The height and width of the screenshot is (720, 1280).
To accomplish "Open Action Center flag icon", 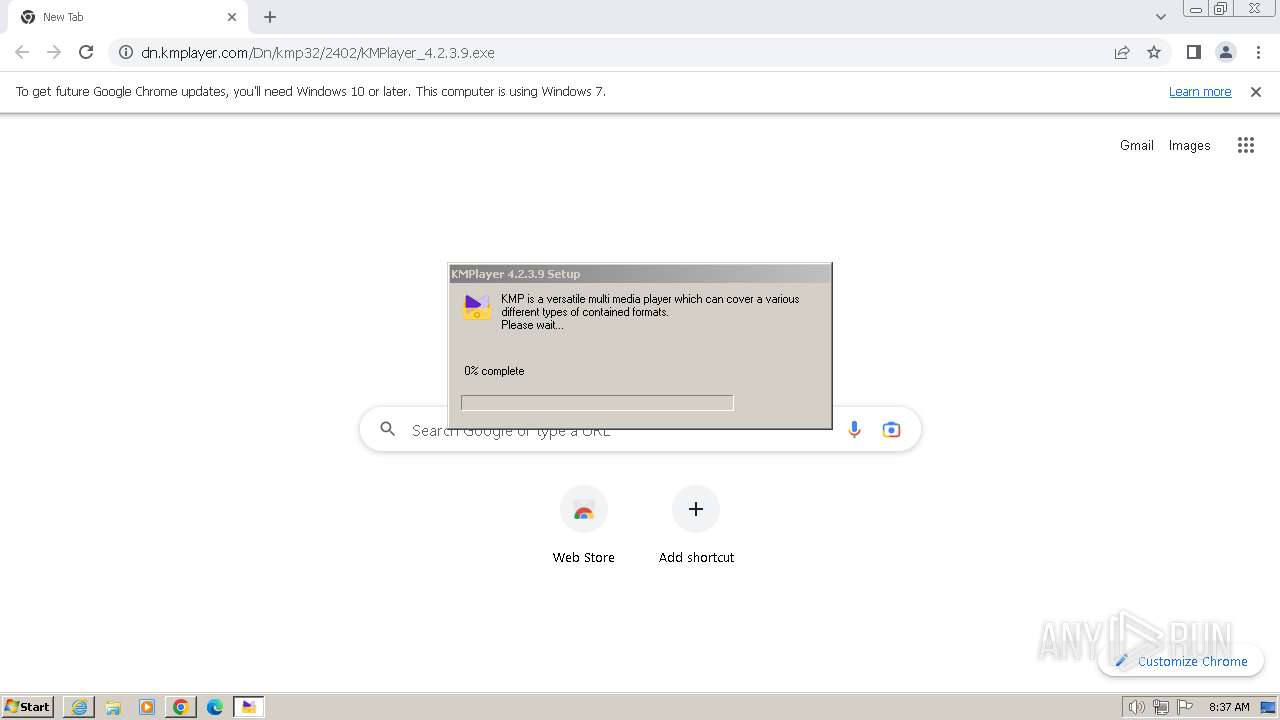I will (1185, 707).
